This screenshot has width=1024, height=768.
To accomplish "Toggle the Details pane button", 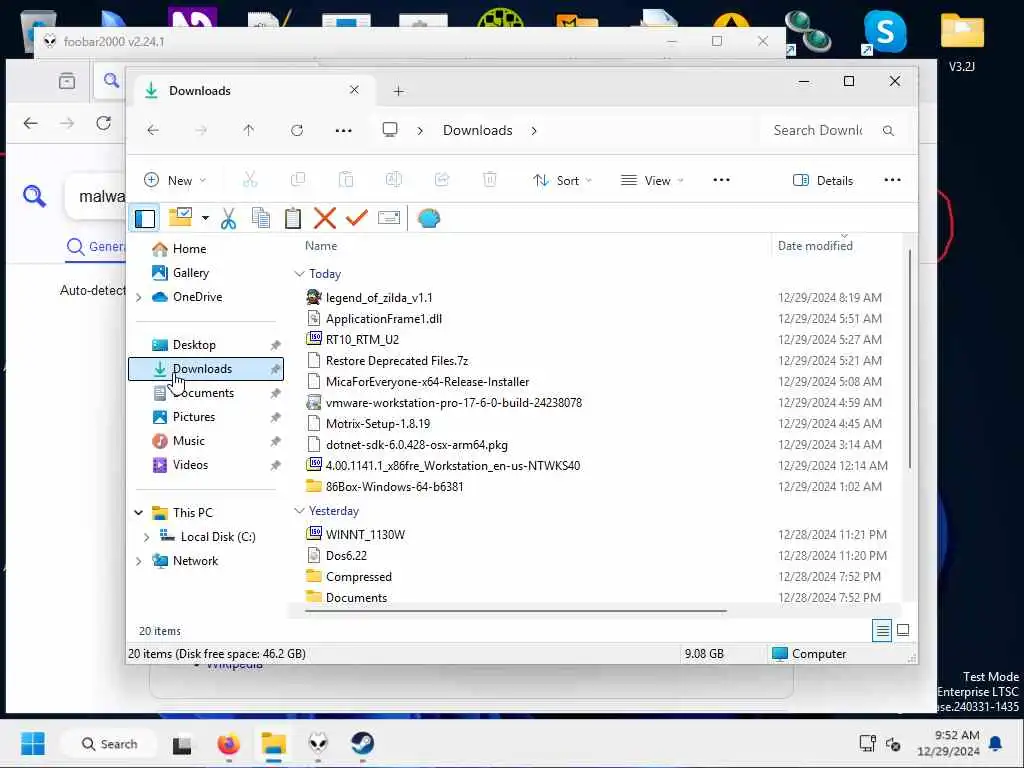I will (823, 180).
